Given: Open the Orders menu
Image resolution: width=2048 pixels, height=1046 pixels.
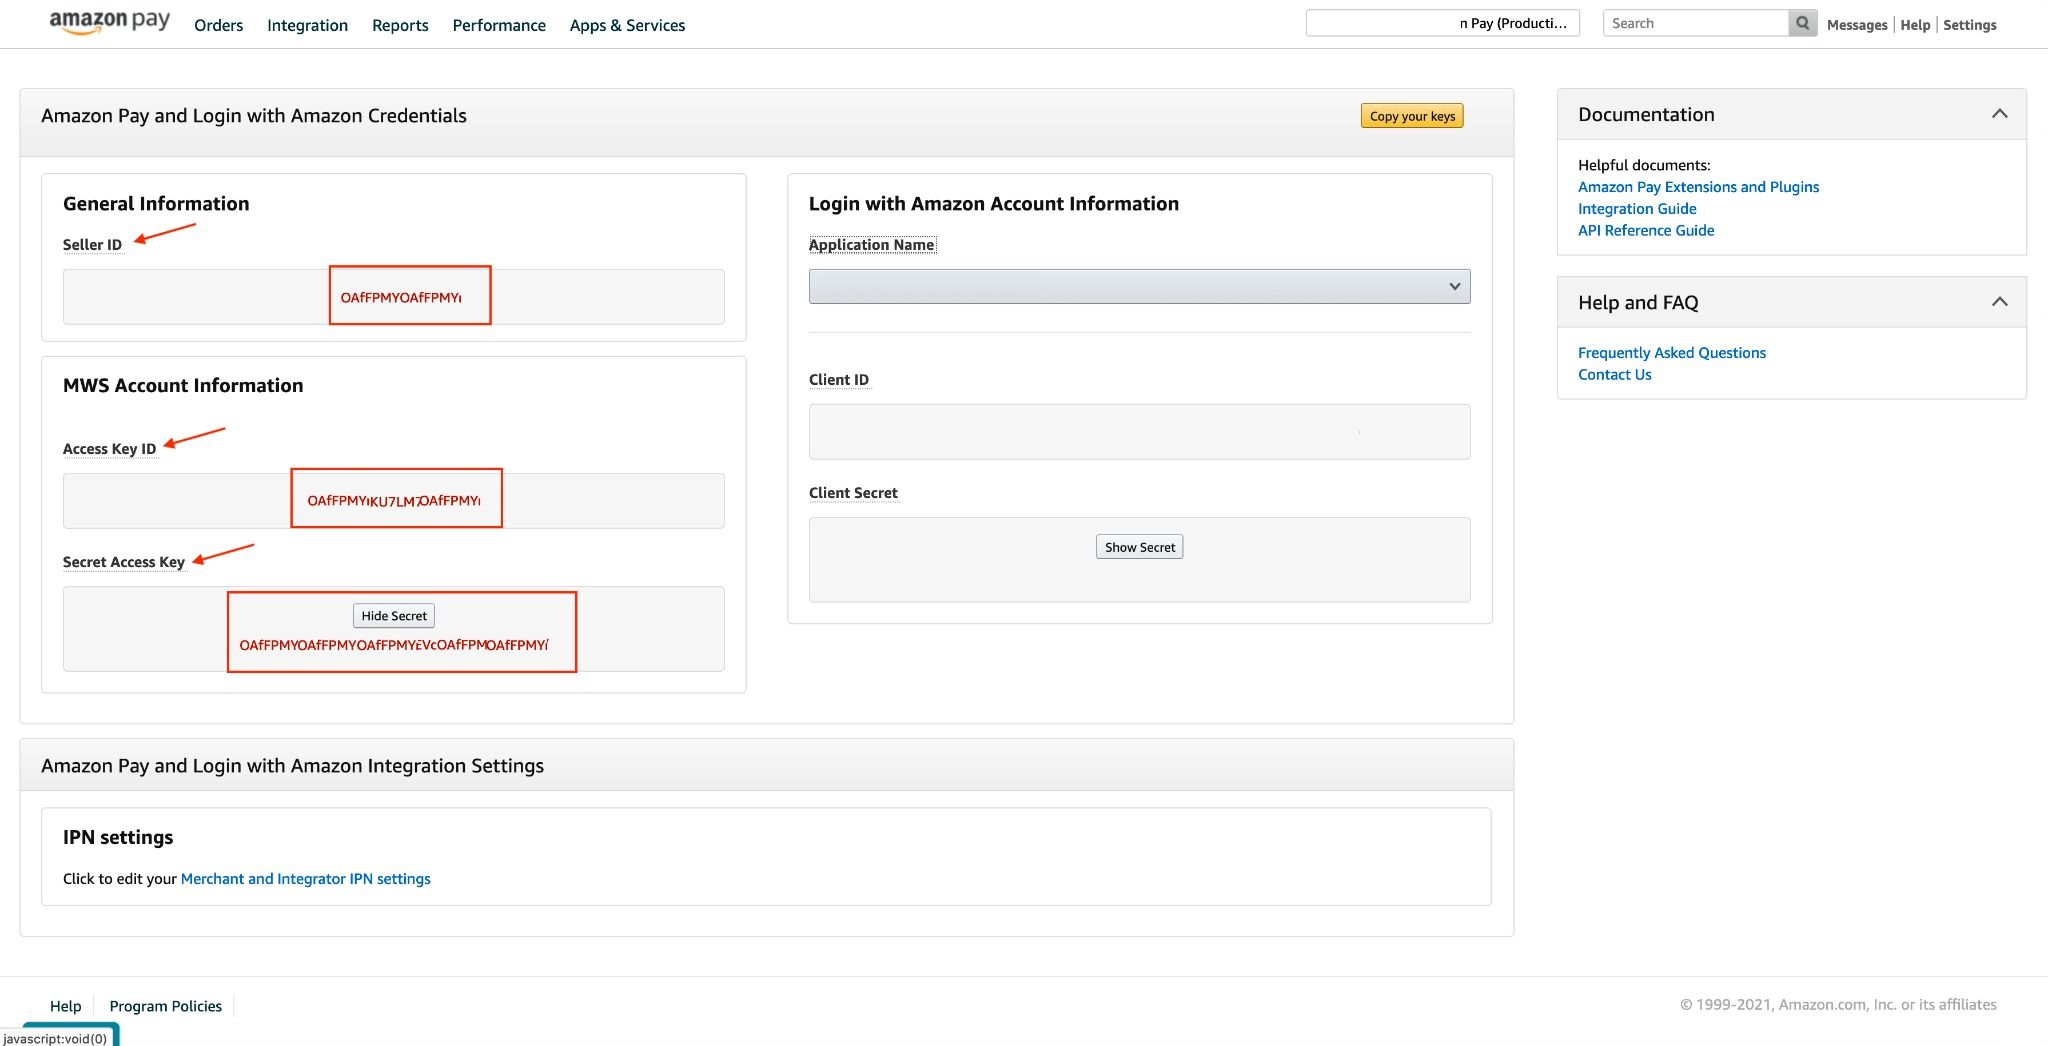Looking at the screenshot, I should [218, 25].
